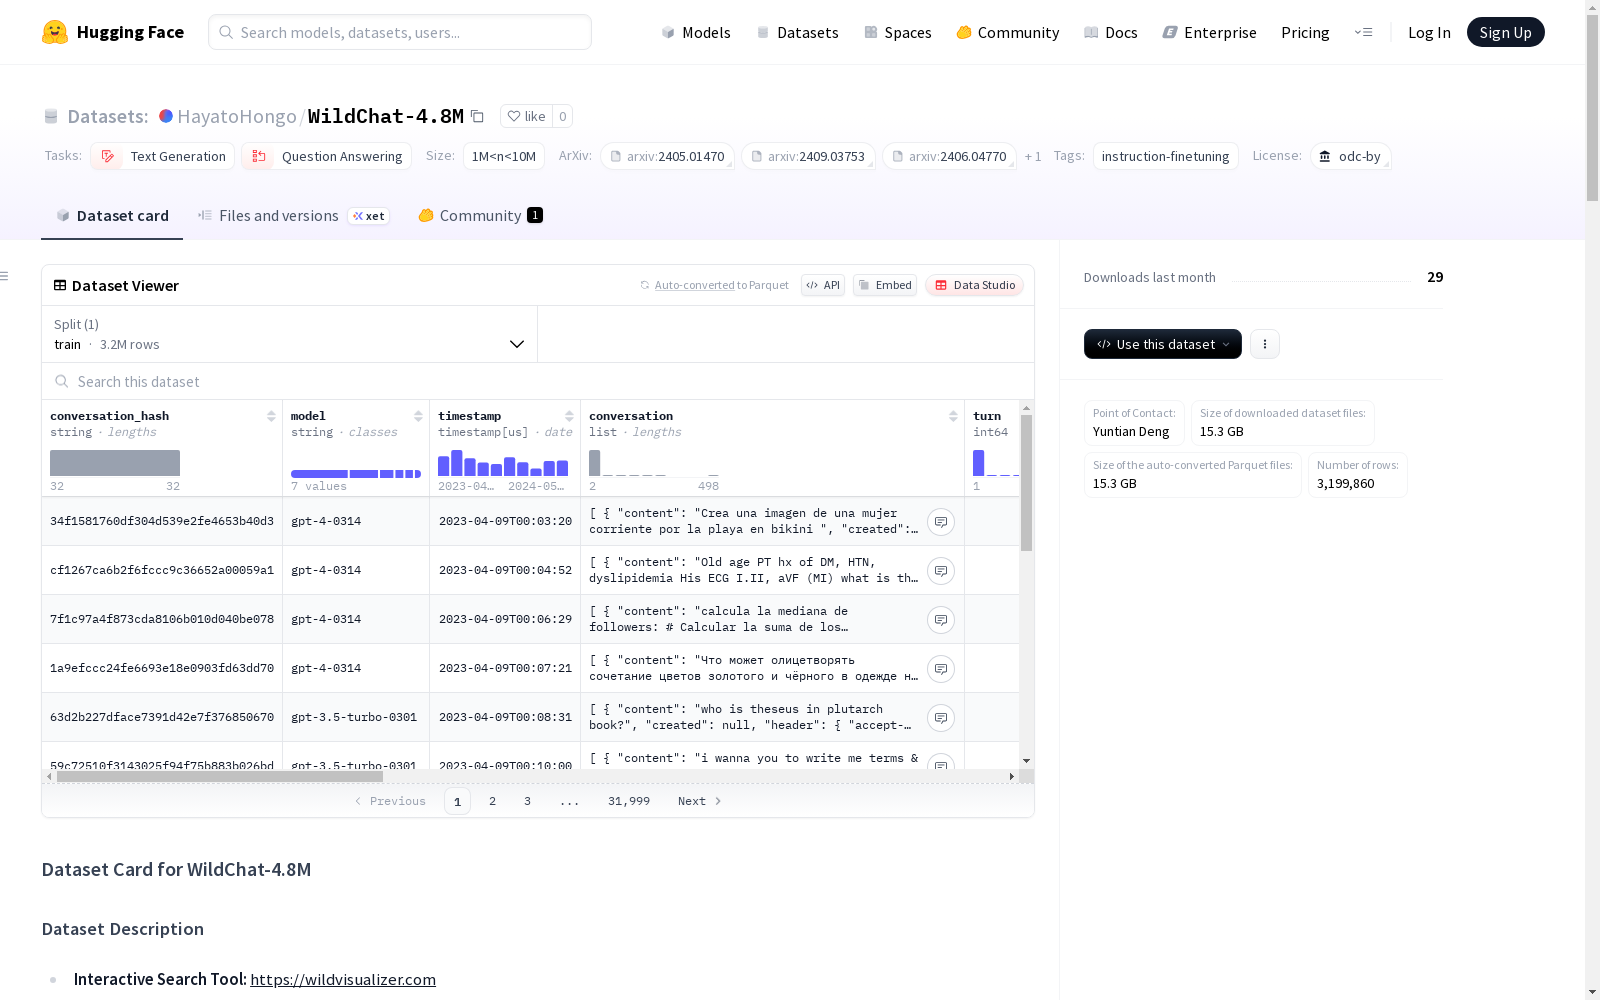Click the Sign Up button
Viewport: 1600px width, 1000px height.
pos(1505,32)
